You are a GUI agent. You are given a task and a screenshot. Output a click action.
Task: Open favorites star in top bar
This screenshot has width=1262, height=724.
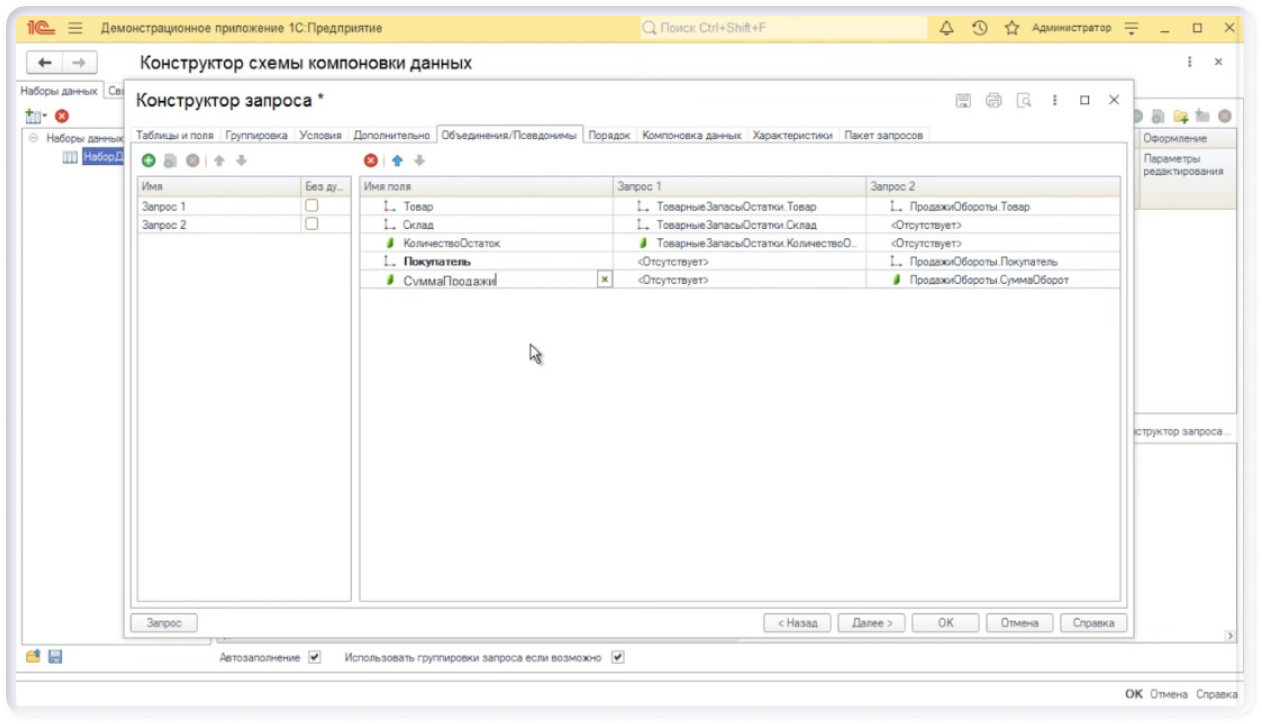click(1012, 28)
